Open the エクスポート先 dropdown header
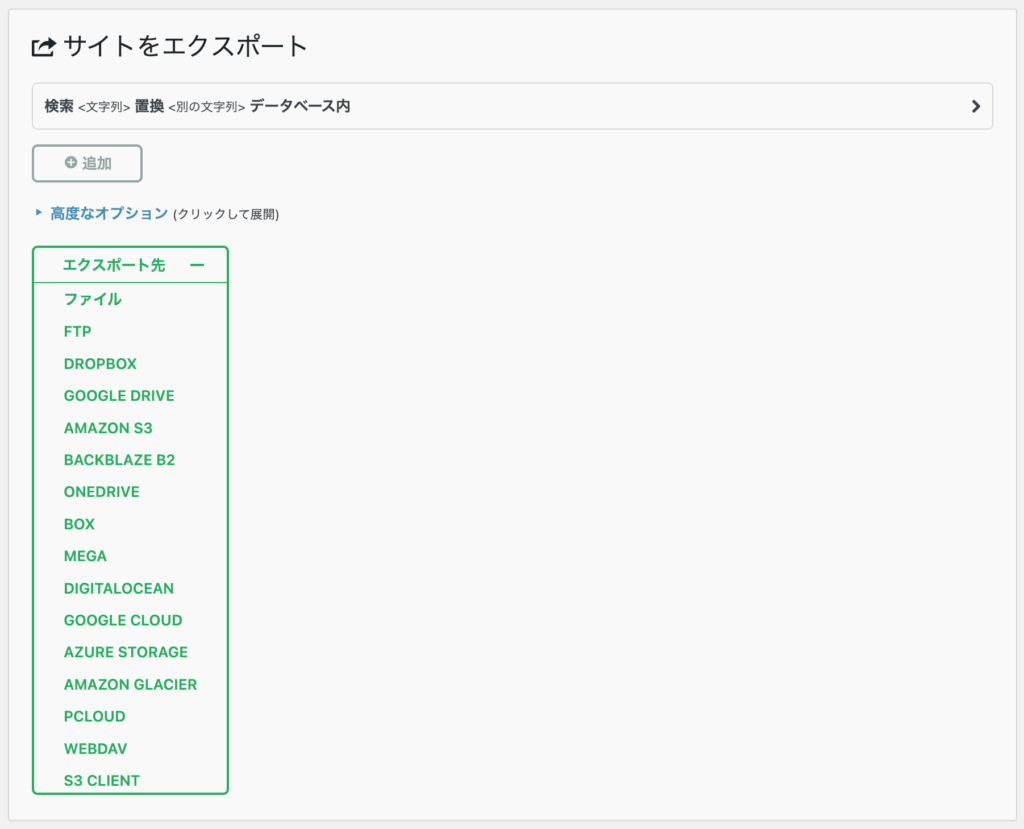 click(114, 265)
